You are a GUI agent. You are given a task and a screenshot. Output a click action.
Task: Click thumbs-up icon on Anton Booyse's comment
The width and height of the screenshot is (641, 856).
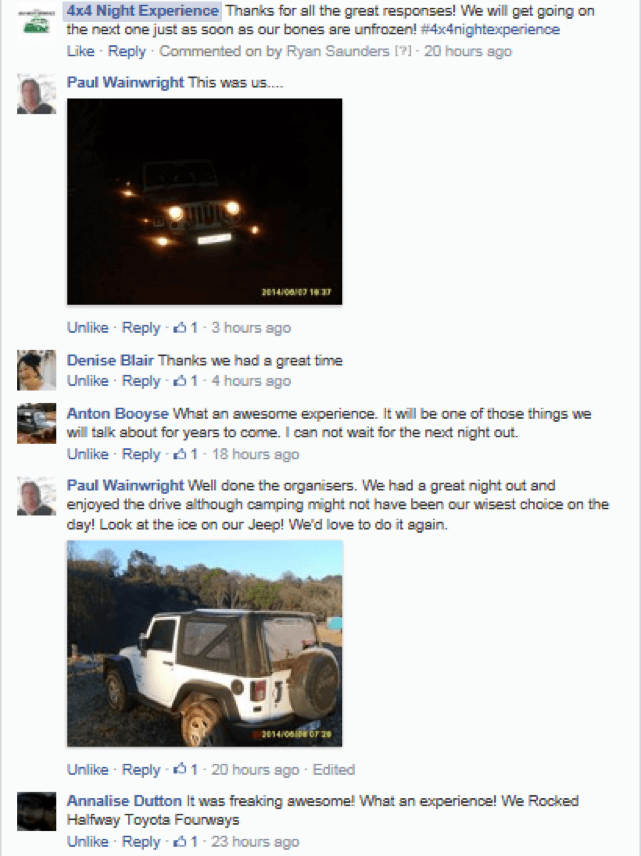pos(180,454)
